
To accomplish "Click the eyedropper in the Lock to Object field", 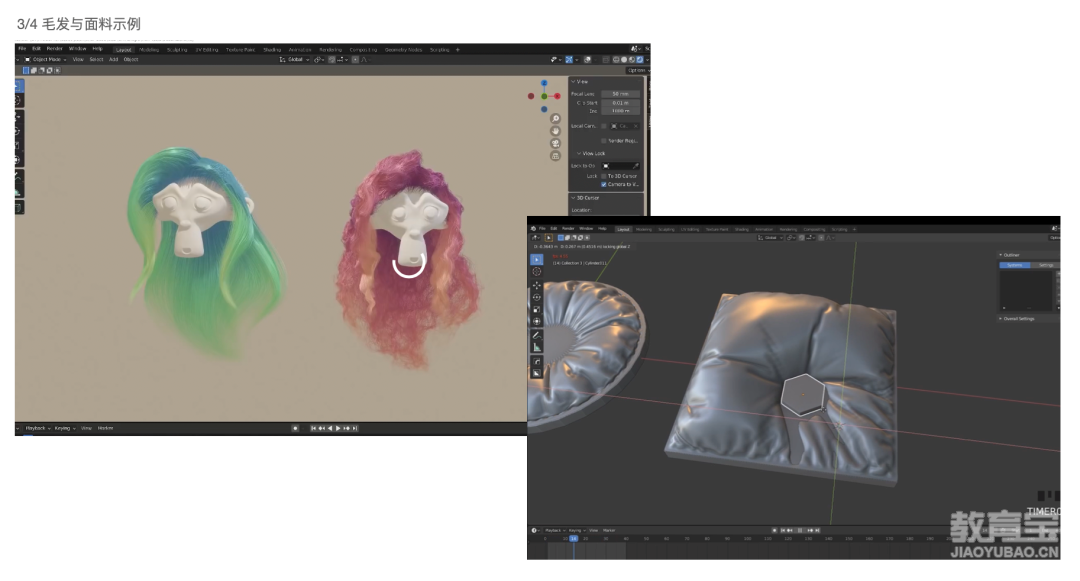I will [635, 166].
